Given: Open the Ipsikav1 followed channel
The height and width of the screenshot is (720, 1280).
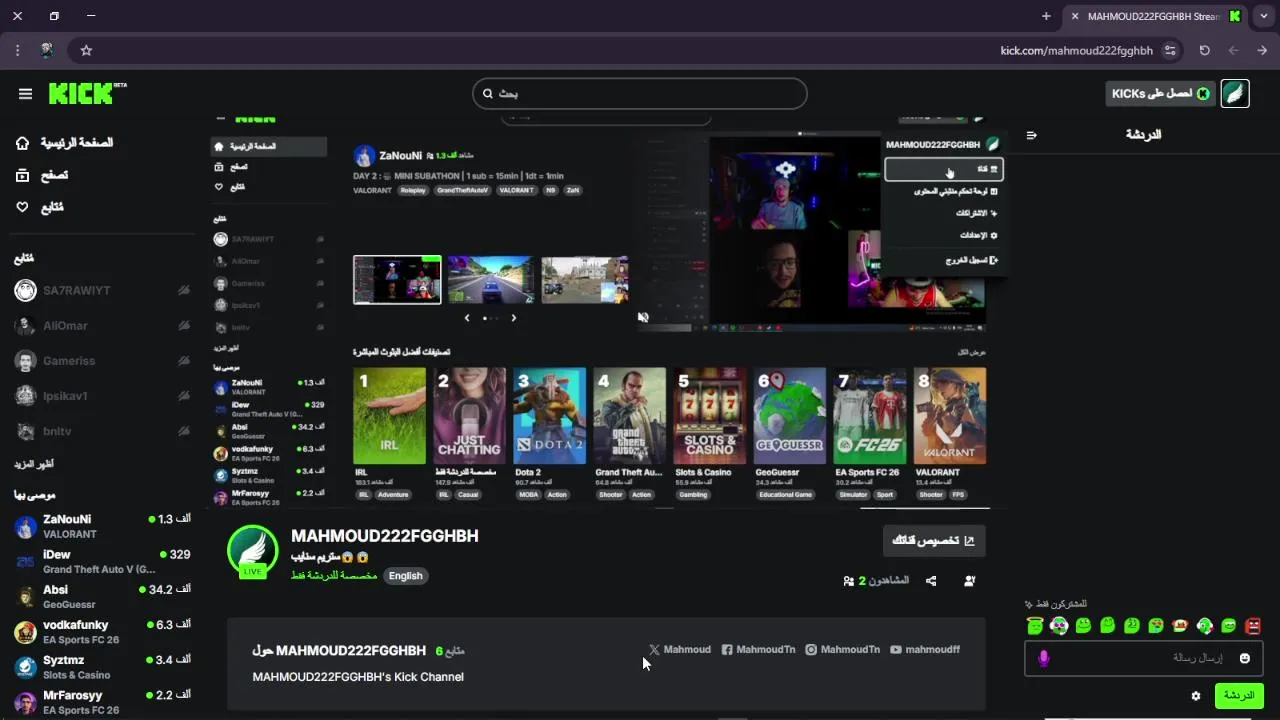Looking at the screenshot, I should [x=102, y=396].
